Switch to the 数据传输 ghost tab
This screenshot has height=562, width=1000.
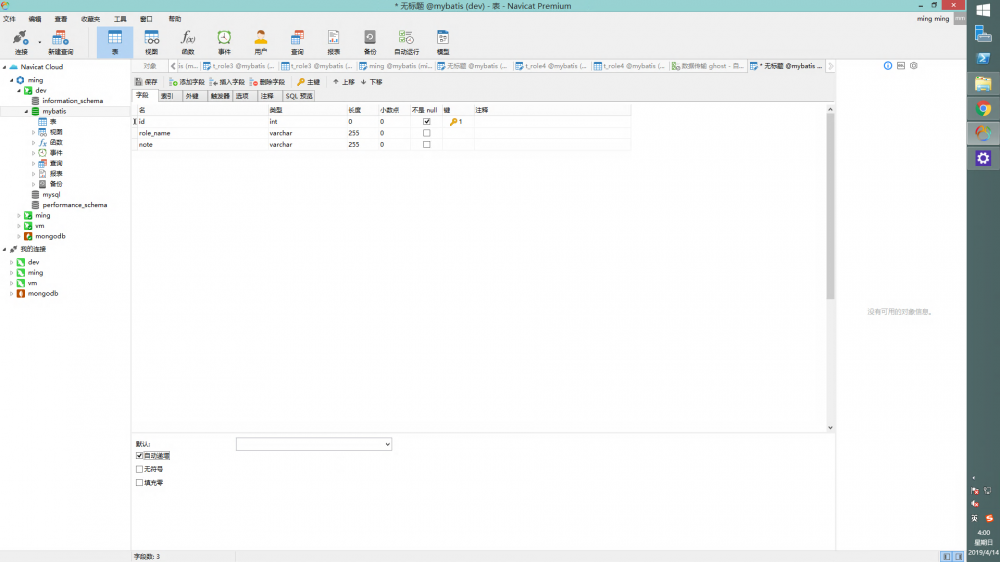[x=708, y=66]
